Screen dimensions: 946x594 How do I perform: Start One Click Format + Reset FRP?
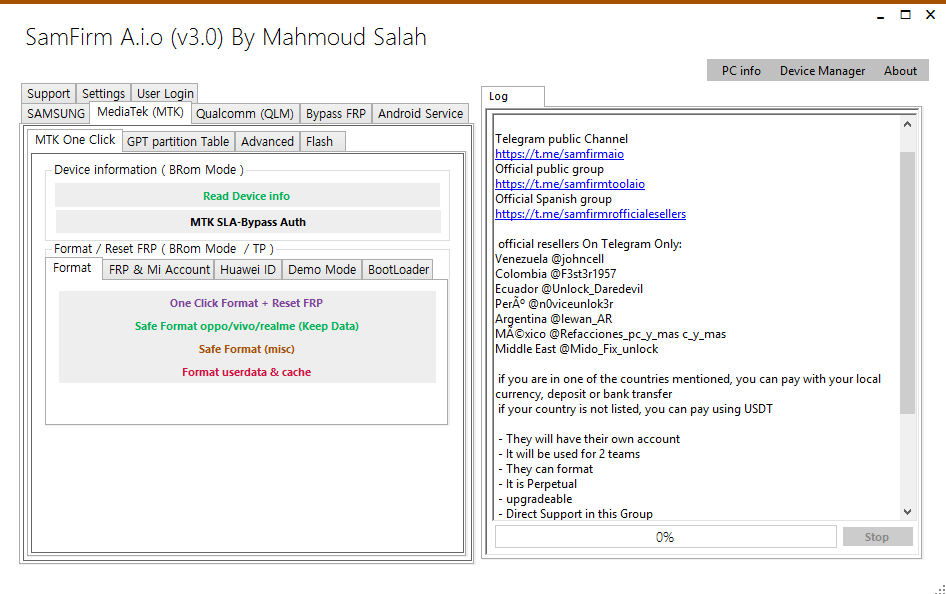tap(246, 303)
